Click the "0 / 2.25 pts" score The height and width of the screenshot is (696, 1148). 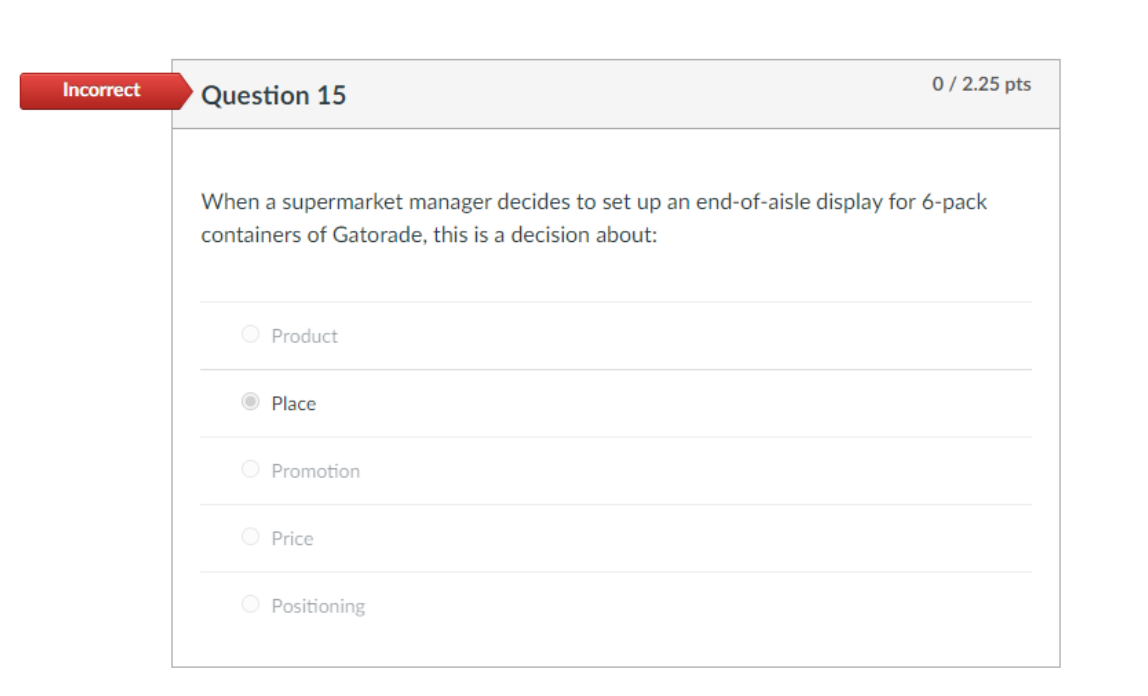pyautogui.click(x=981, y=84)
